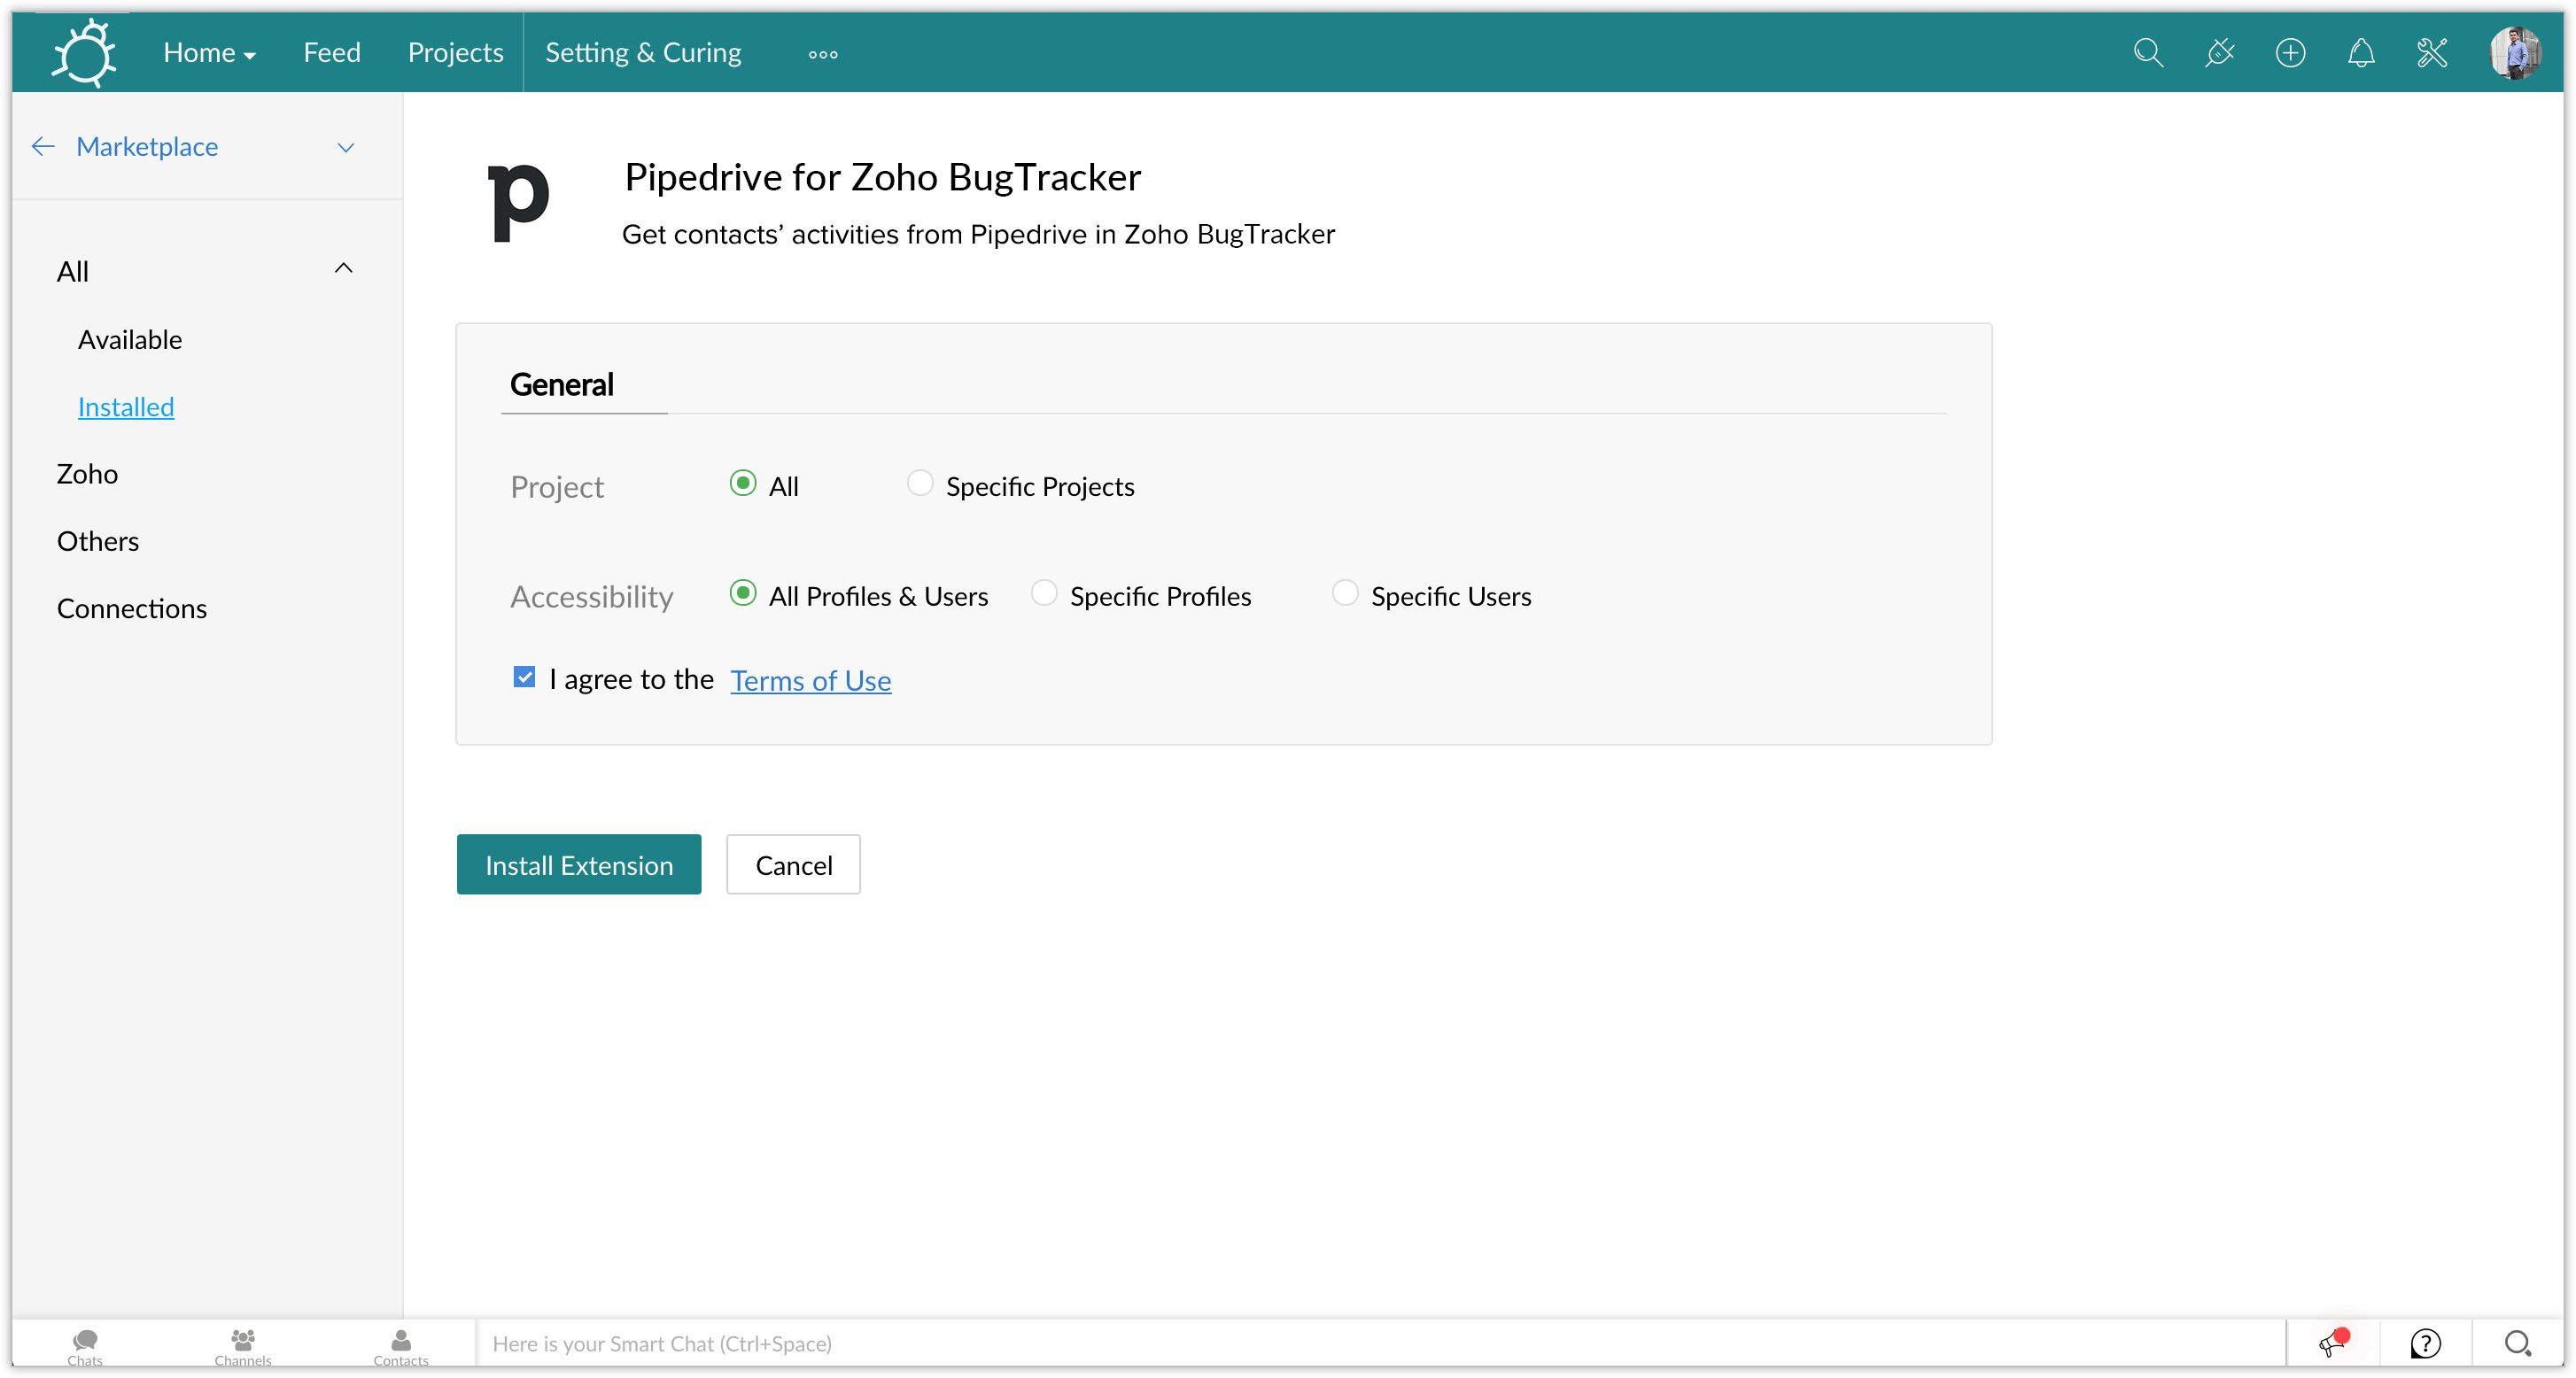This screenshot has width=2576, height=1378.
Task: Open the help question mark icon
Action: [x=2425, y=1343]
